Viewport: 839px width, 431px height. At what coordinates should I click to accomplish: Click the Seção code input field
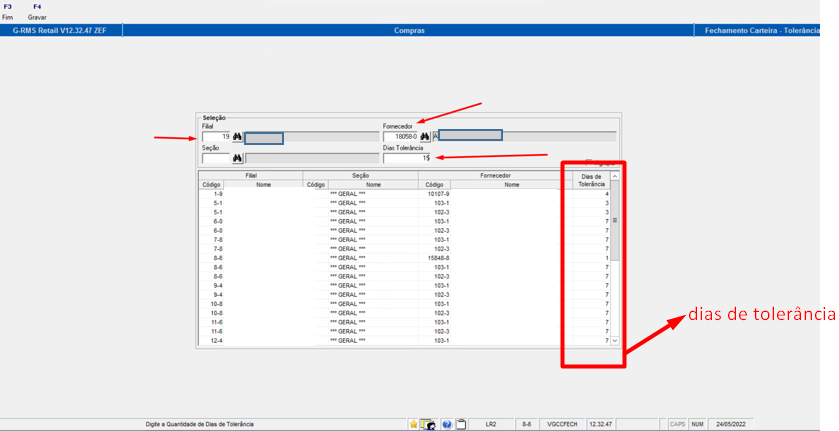tap(216, 158)
